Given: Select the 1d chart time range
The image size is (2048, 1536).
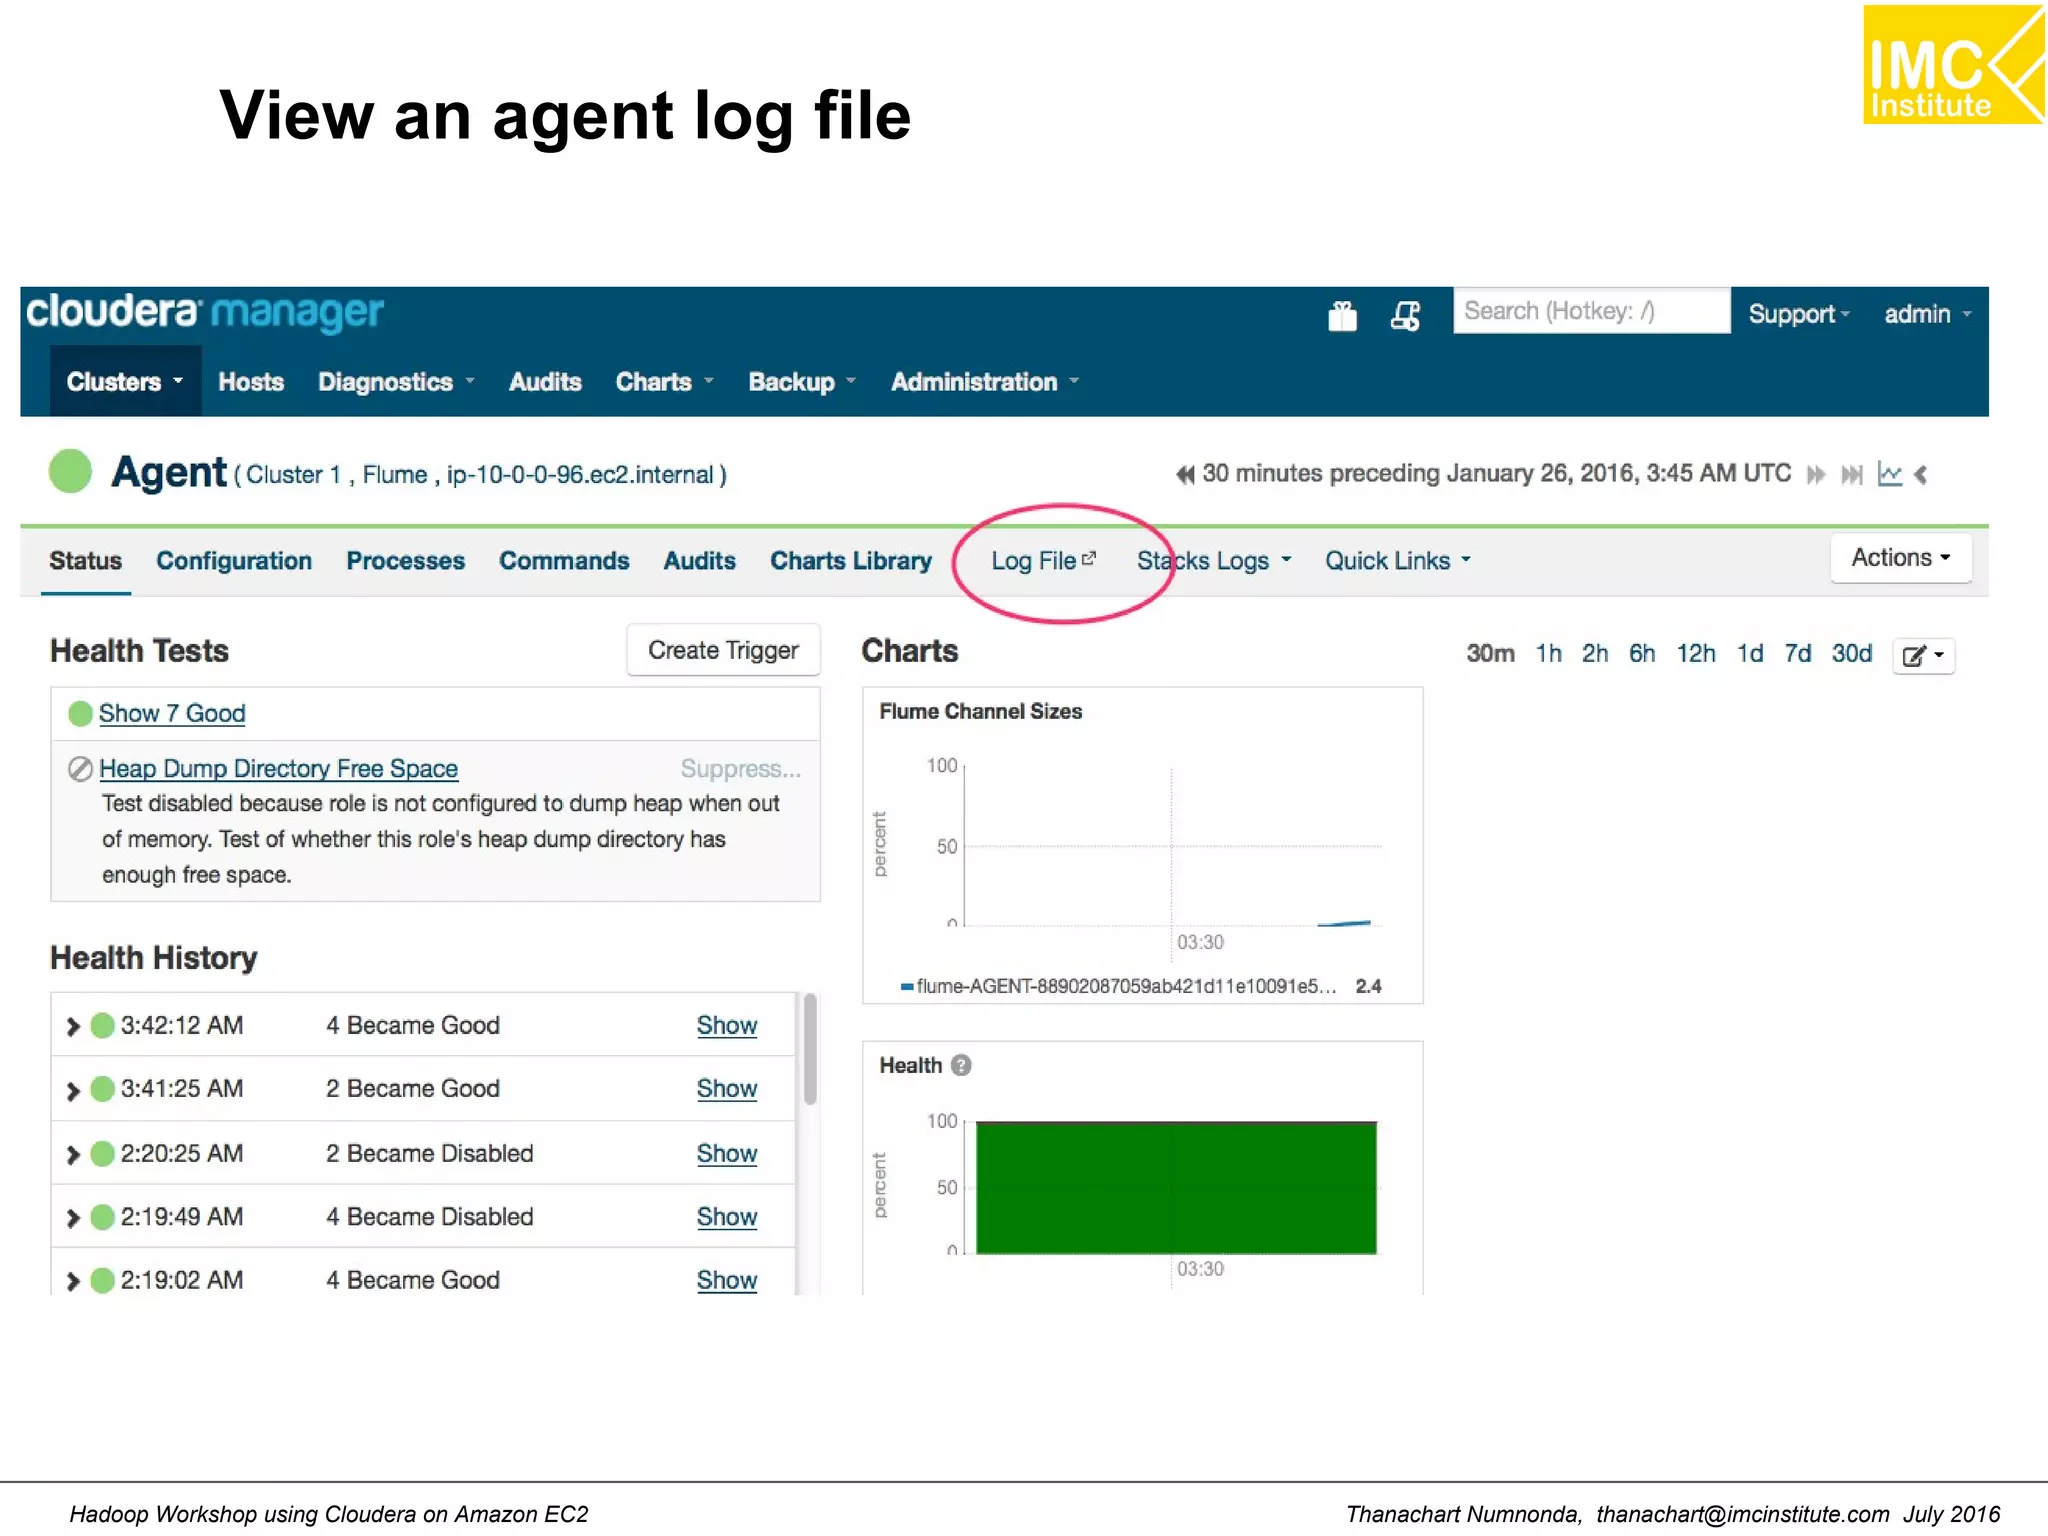Looking at the screenshot, I should click(x=1750, y=654).
